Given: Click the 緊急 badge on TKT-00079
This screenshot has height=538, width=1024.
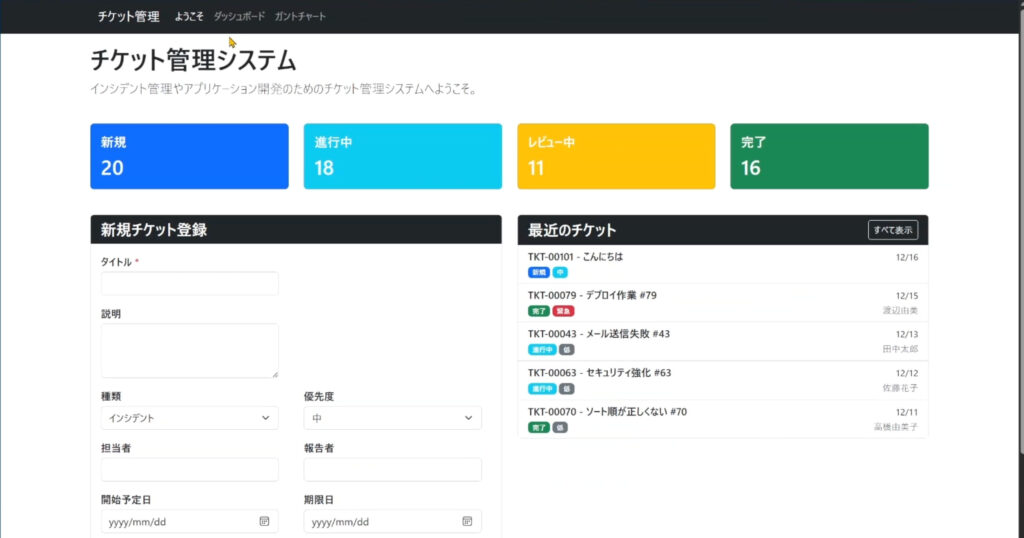Looking at the screenshot, I should pyautogui.click(x=564, y=311).
